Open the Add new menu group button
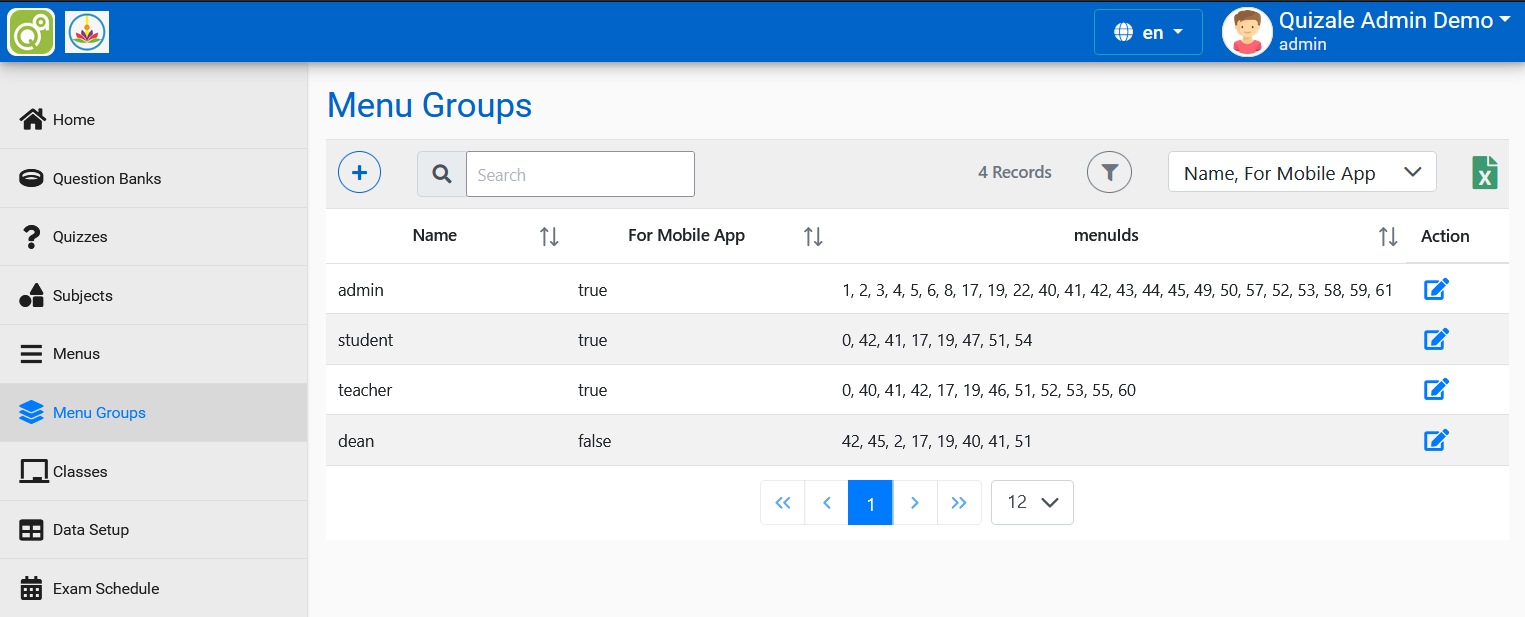The width and height of the screenshot is (1525, 617). [359, 171]
